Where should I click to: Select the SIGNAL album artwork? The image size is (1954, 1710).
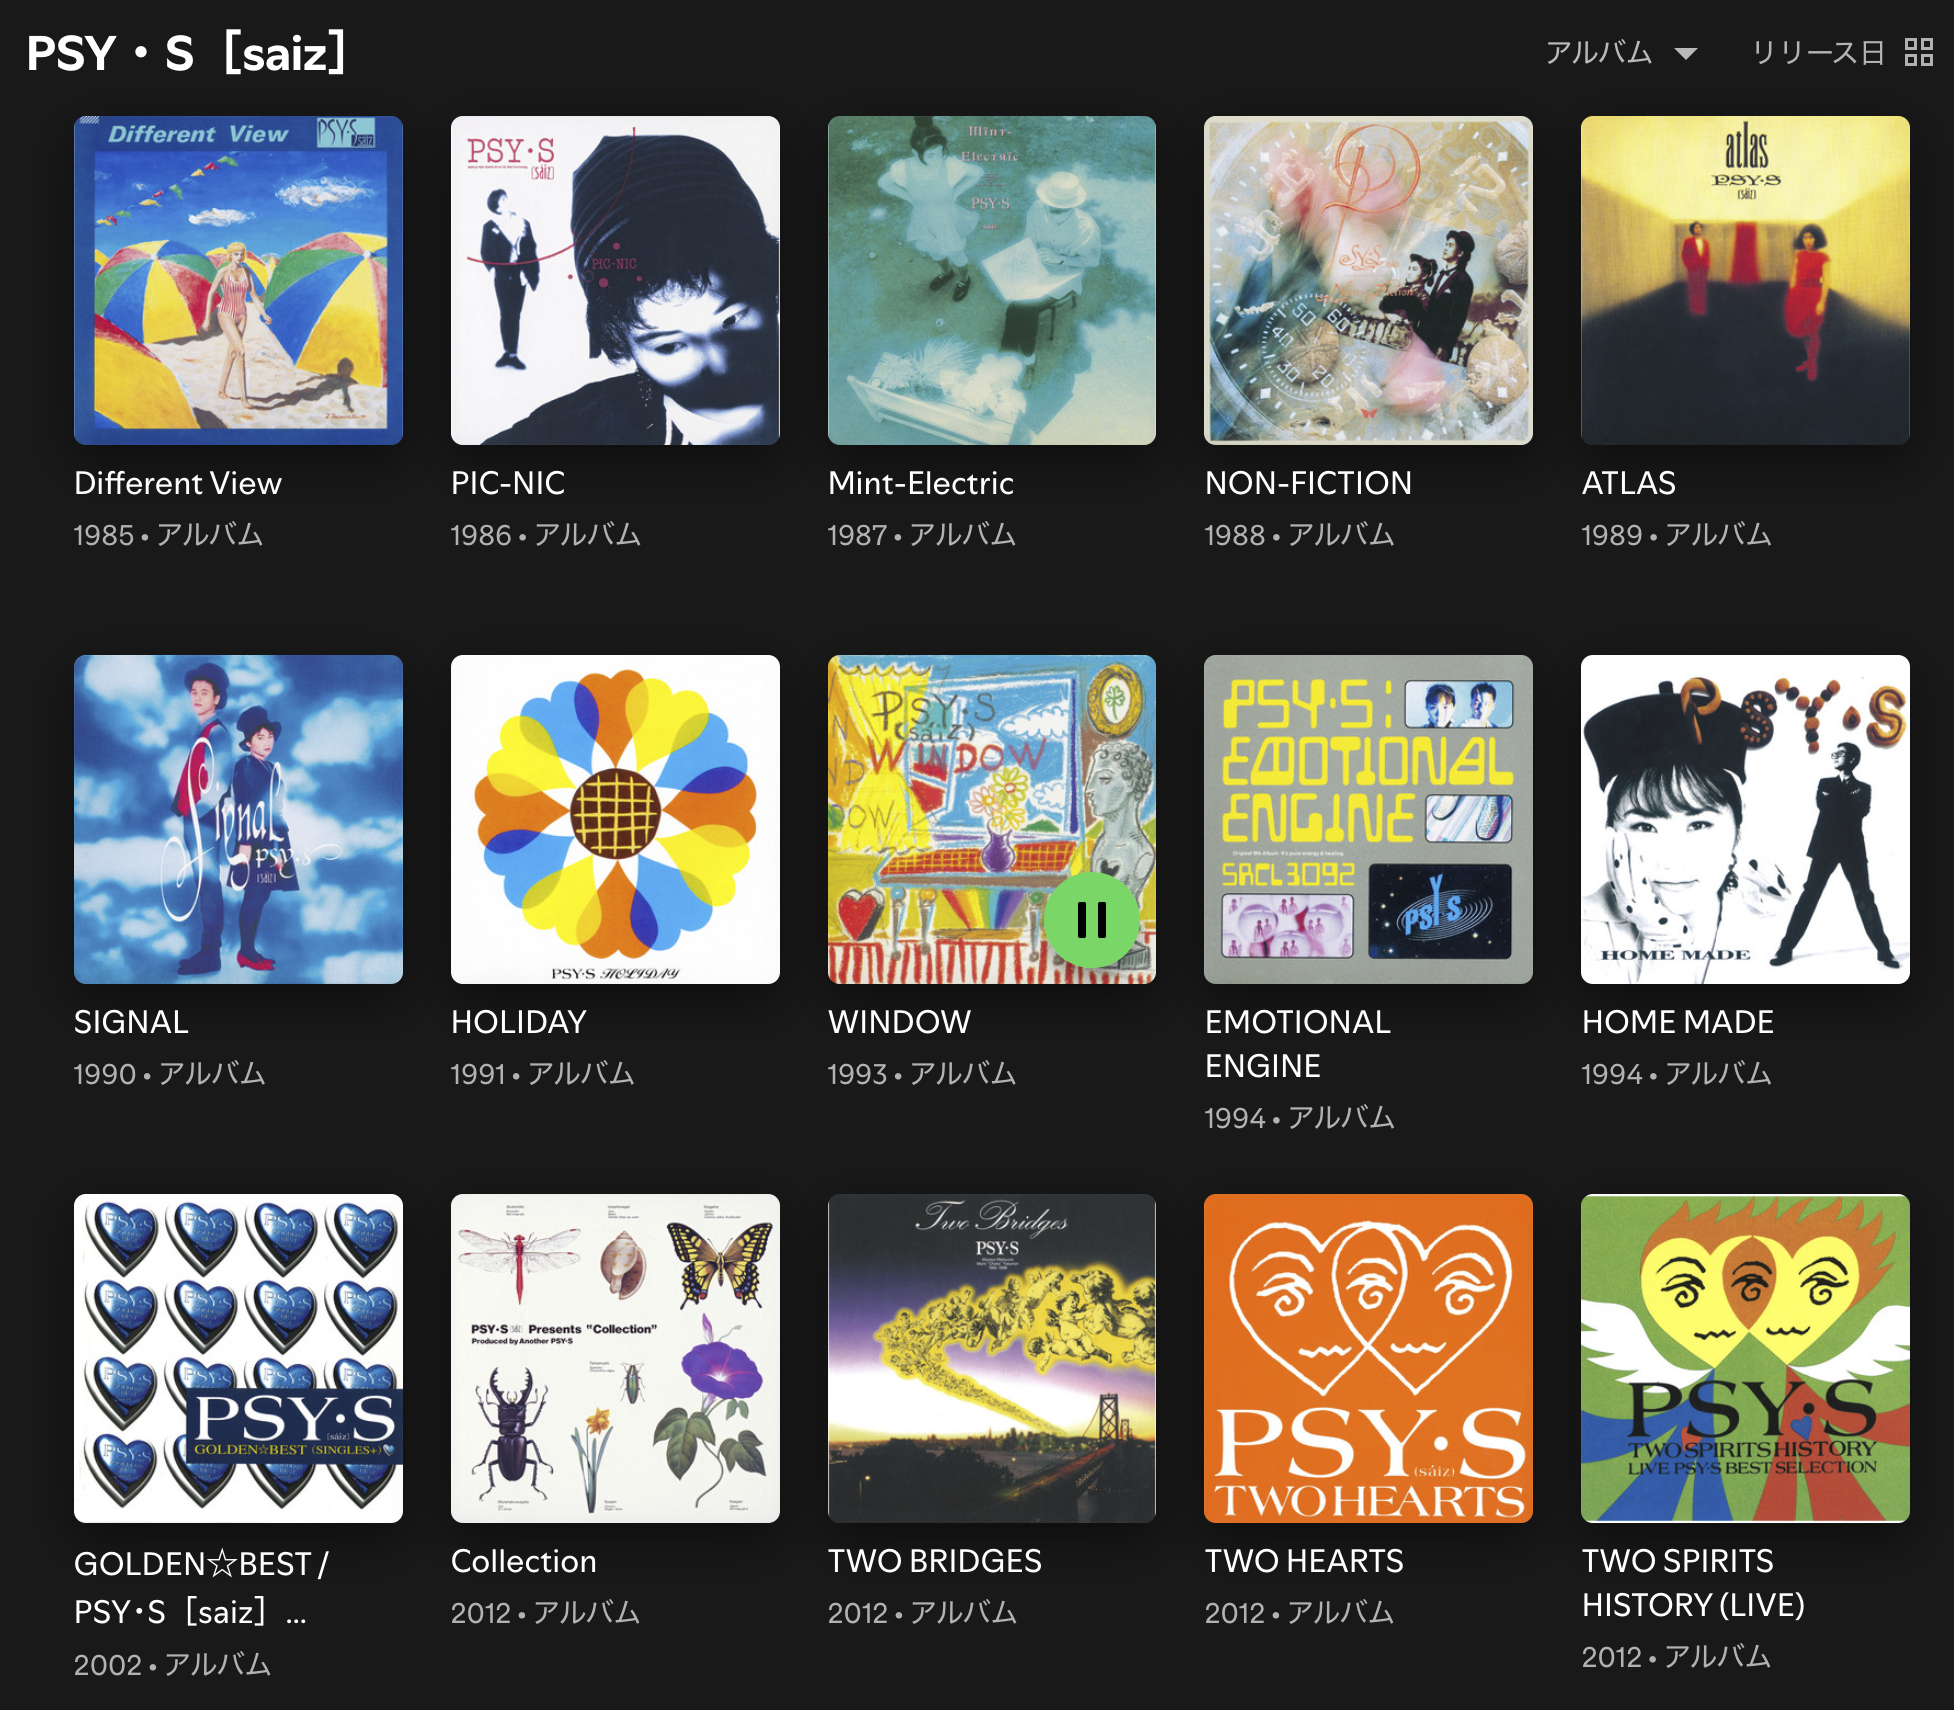pos(238,819)
